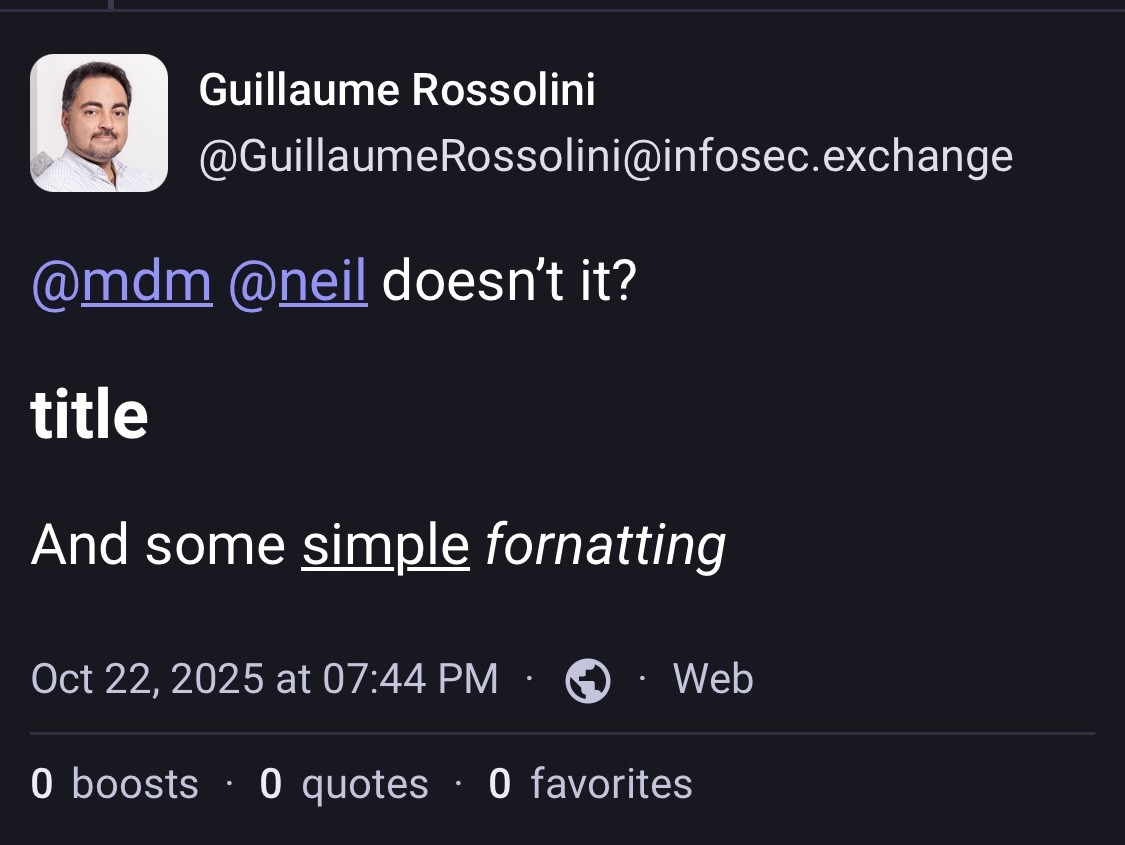
Task: Click the divider line above the stats
Action: pos(562,734)
